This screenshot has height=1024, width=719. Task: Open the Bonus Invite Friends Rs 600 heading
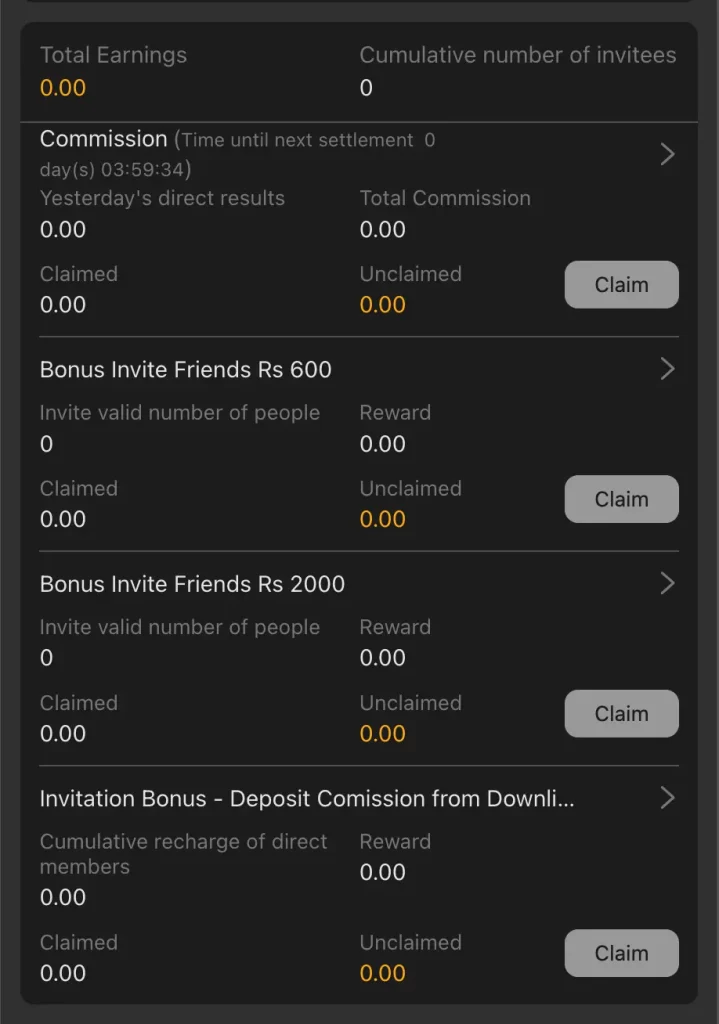(185, 370)
